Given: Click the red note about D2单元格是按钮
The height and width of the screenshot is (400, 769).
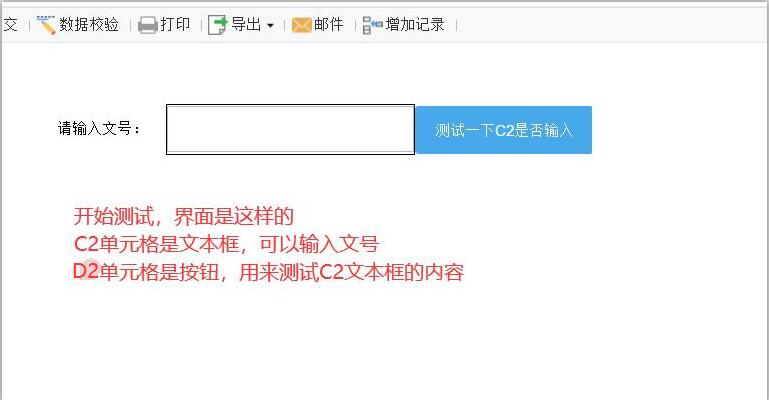Looking at the screenshot, I should pyautogui.click(x=268, y=272).
